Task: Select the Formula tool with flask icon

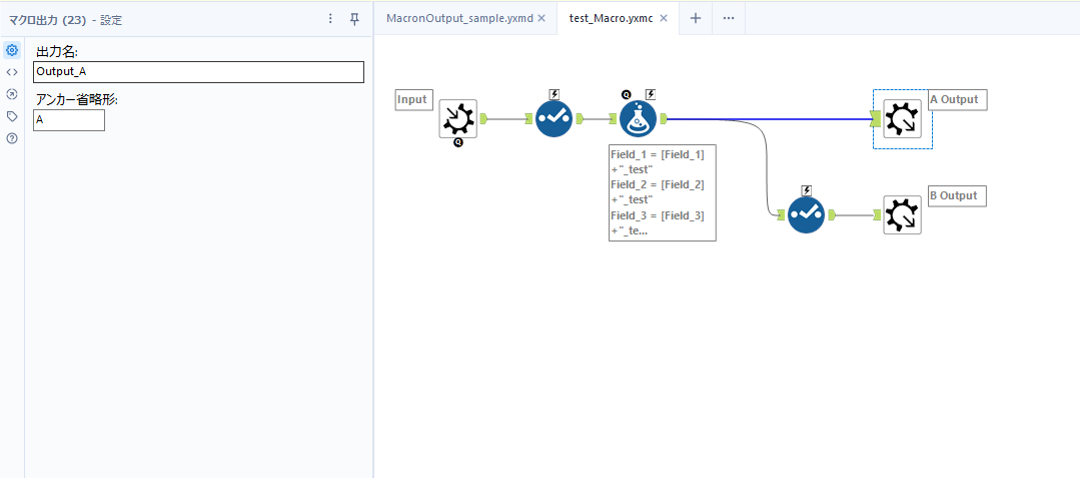Action: 638,119
